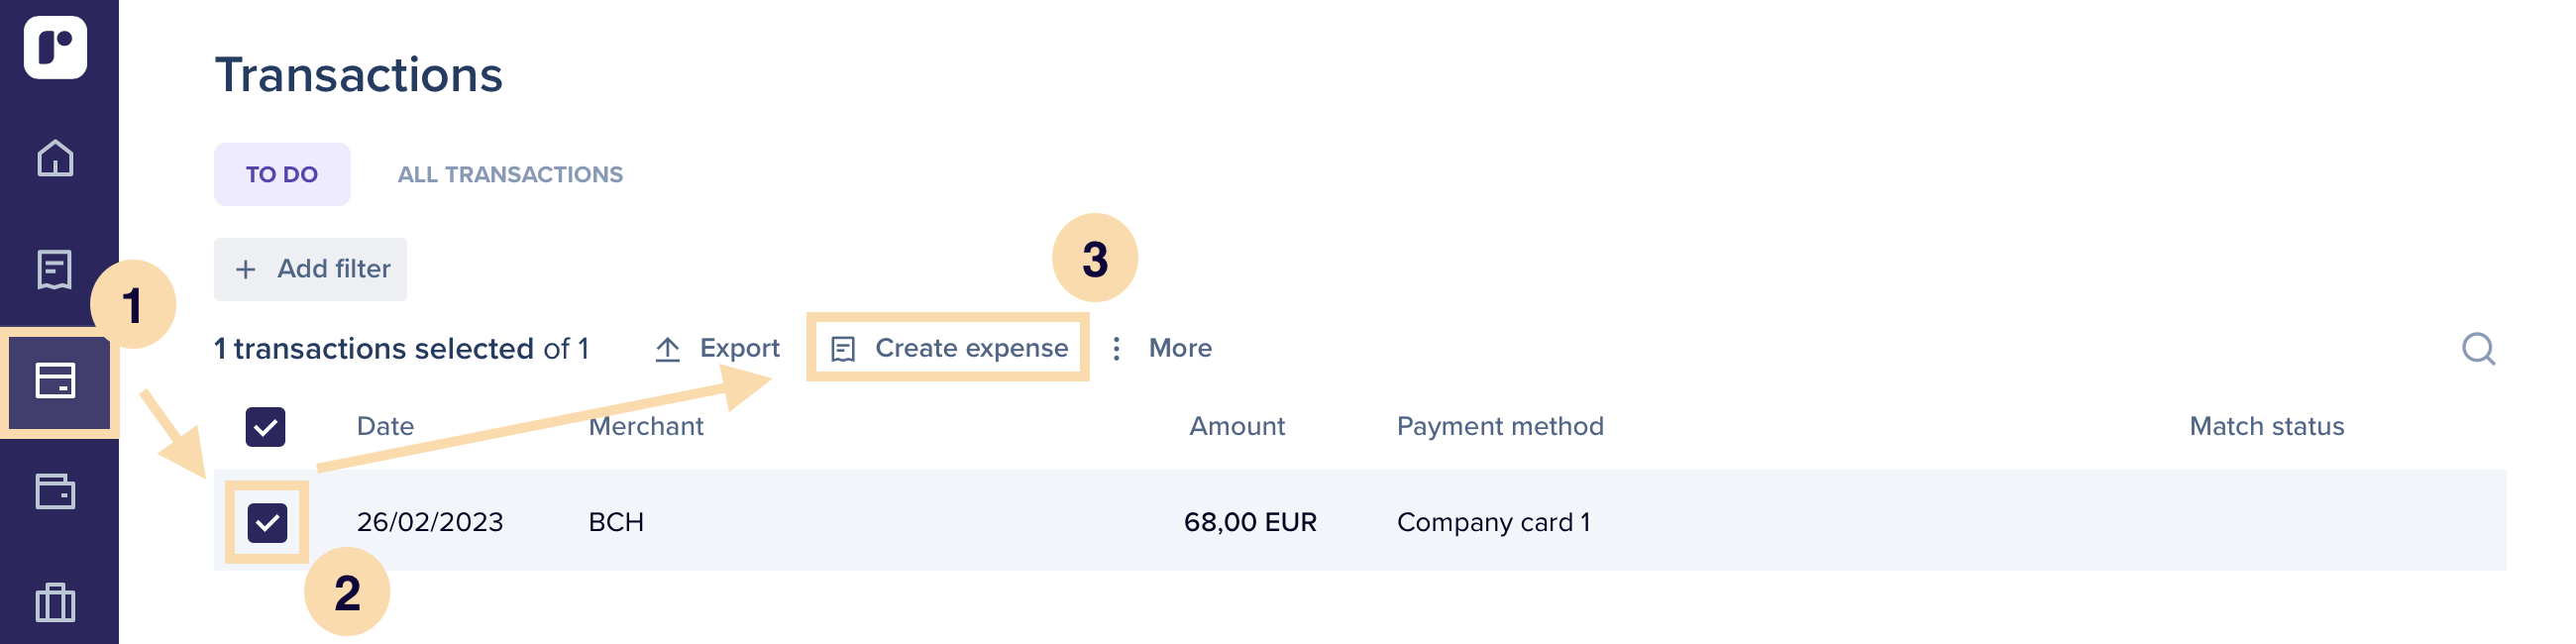Open the Wallet icon in sidebar
The width and height of the screenshot is (2576, 644).
[x=55, y=491]
